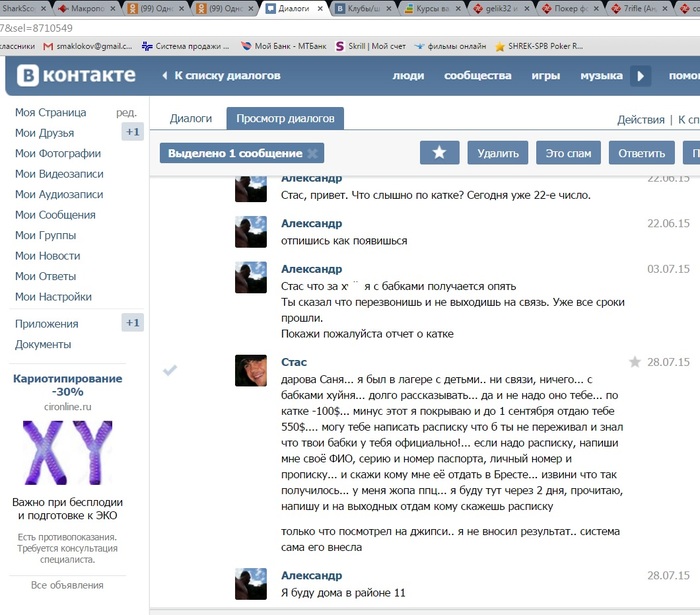
Task: Click the Удалить button
Action: [x=498, y=153]
